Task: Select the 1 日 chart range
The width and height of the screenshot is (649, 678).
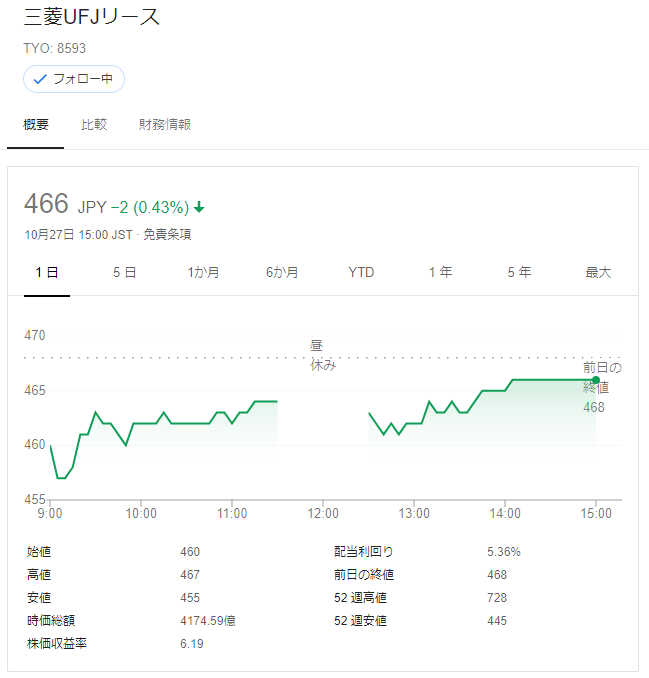Action: click(47, 272)
